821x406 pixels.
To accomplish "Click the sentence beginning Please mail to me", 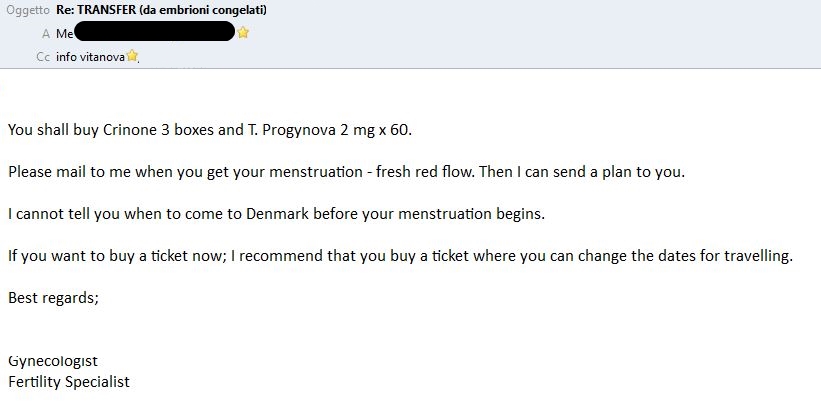I will click(x=346, y=172).
